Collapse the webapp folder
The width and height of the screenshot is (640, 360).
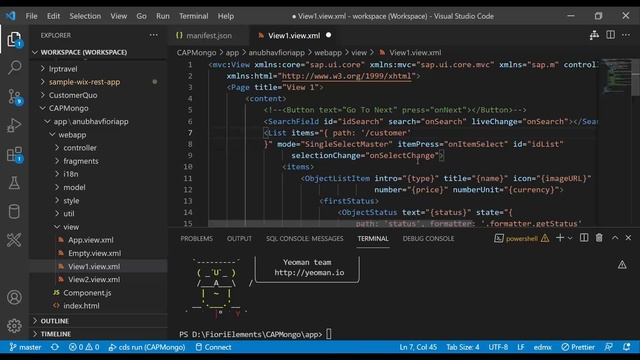pyautogui.click(x=72, y=135)
